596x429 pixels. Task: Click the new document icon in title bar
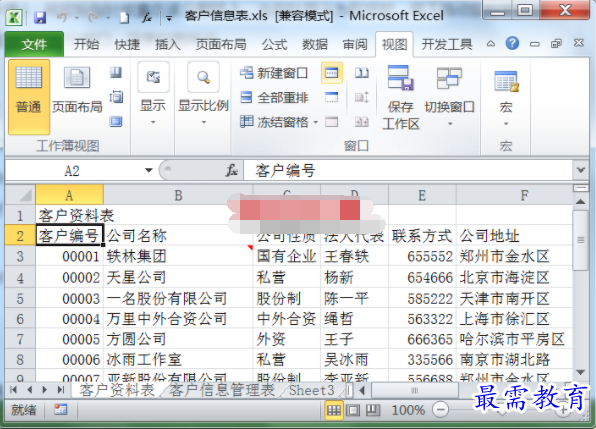click(124, 18)
